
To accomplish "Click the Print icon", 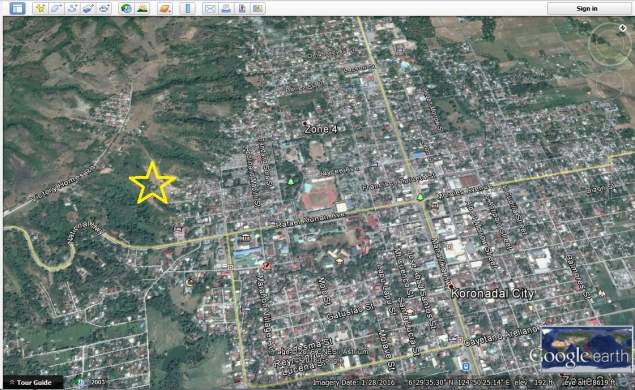I will point(226,8).
